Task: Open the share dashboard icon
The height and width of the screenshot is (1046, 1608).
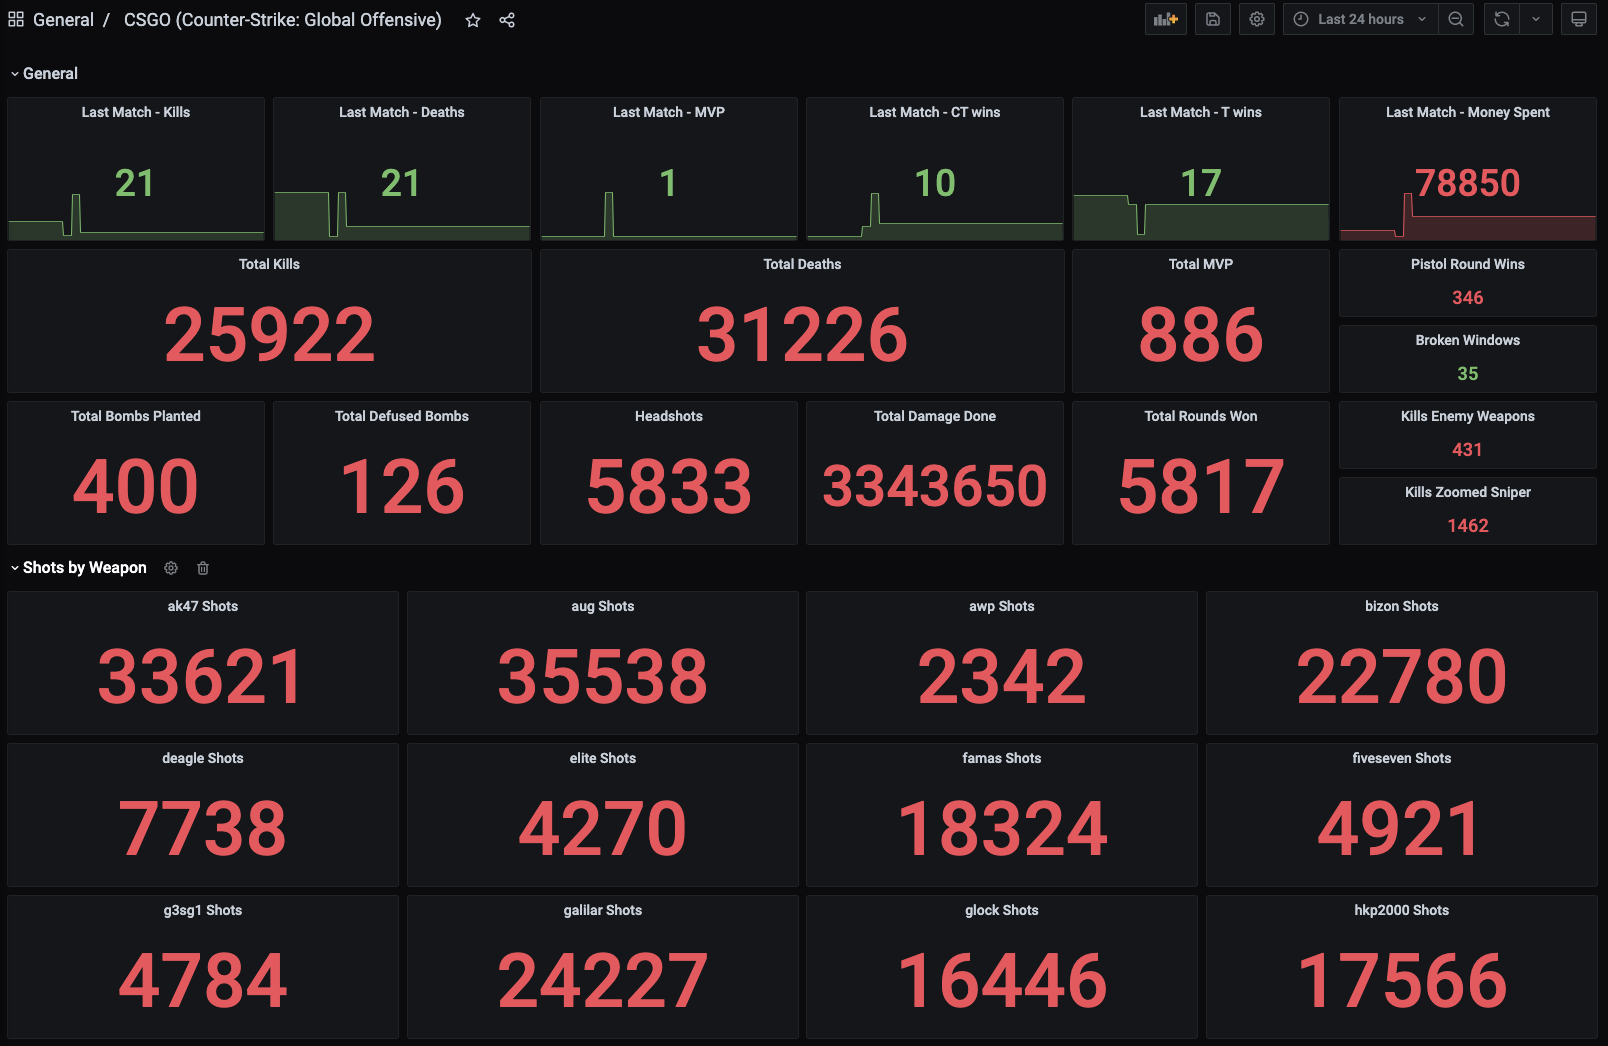Action: coord(507,20)
